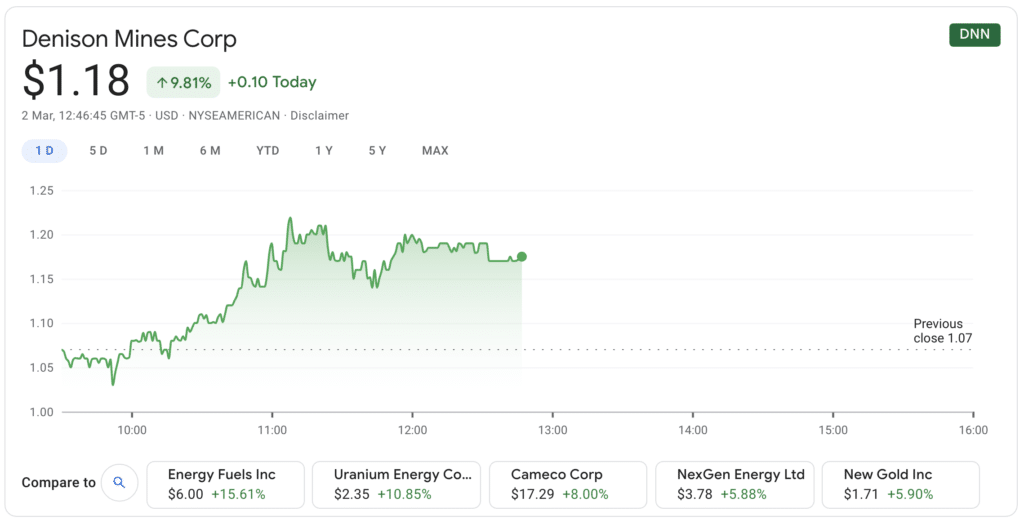Switch to the 5 D range
This screenshot has height=524, width=1024.
coord(98,151)
